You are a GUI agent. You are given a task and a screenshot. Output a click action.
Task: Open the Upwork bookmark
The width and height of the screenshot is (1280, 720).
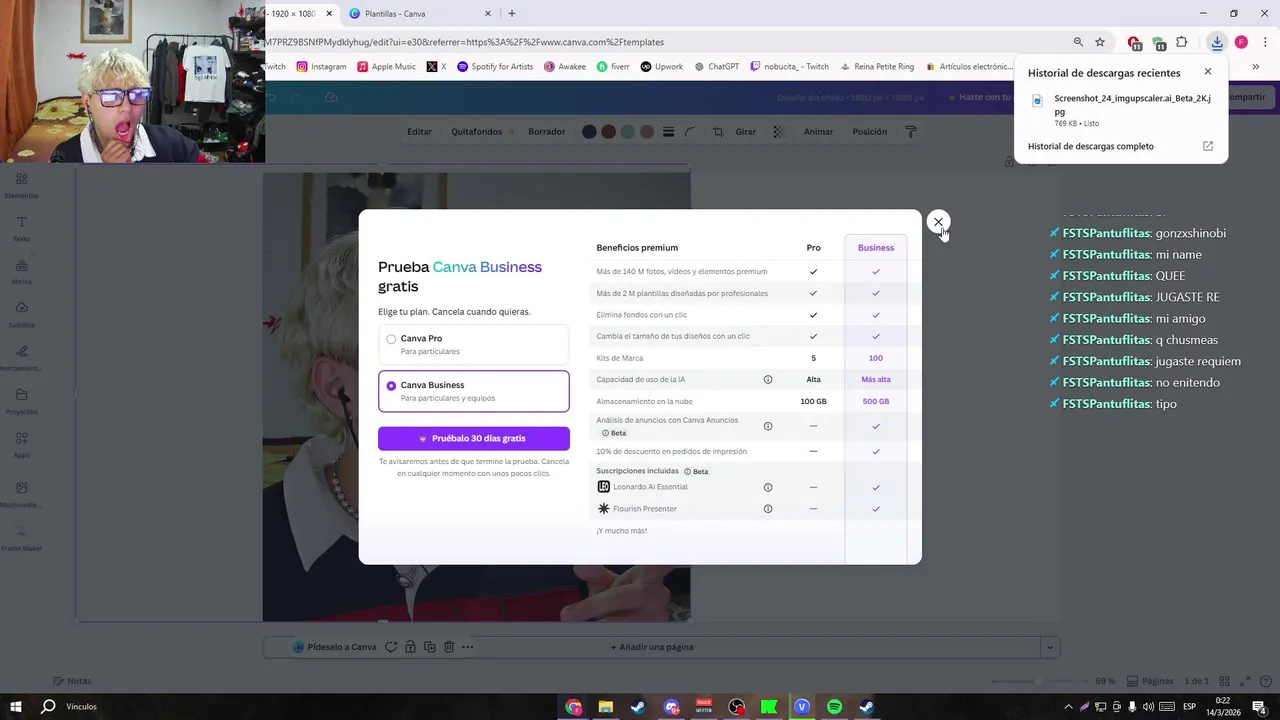point(662,67)
